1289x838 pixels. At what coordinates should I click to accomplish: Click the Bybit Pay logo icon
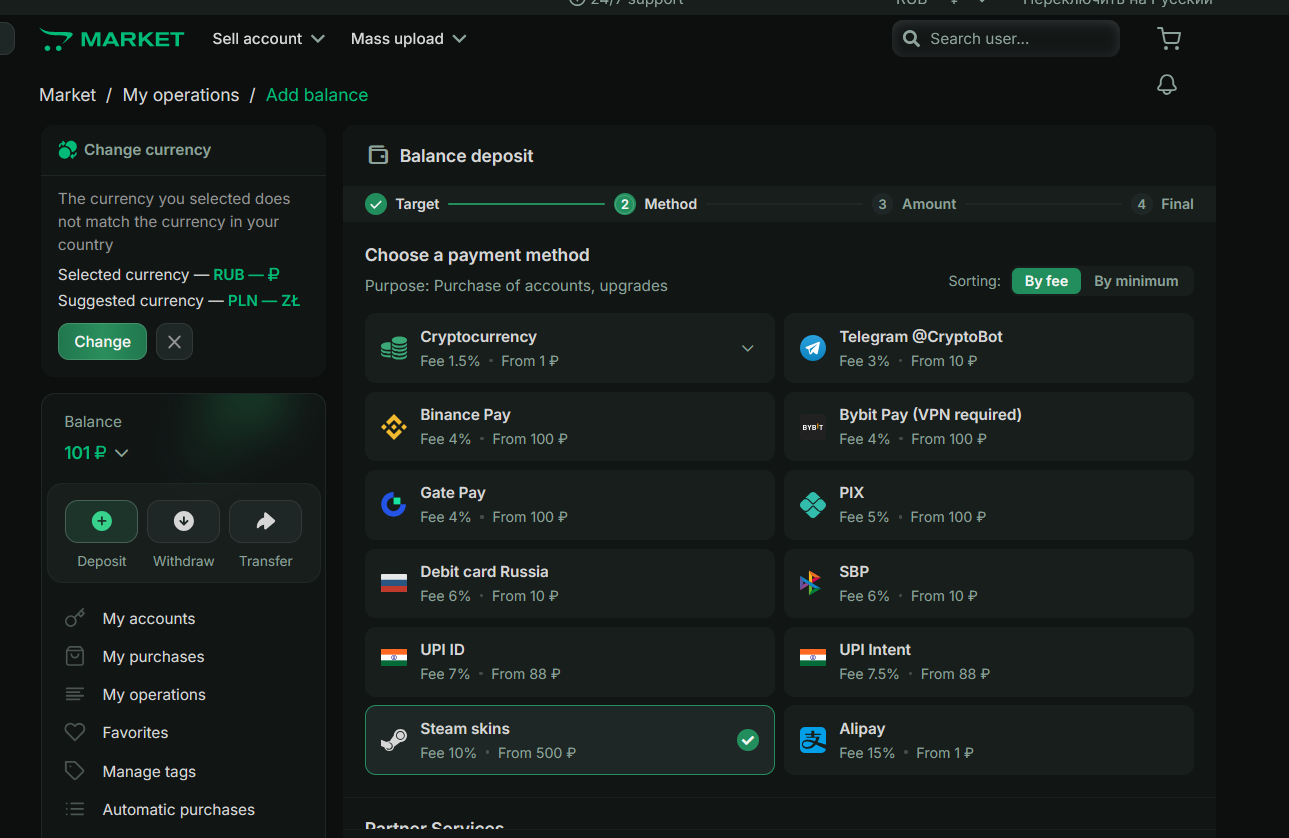click(813, 426)
